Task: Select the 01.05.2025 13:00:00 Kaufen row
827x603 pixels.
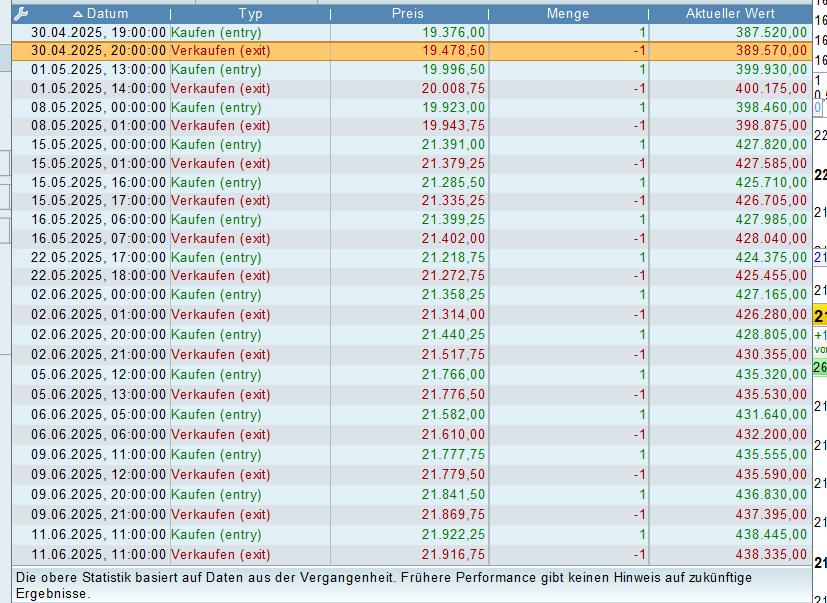Action: tap(412, 70)
